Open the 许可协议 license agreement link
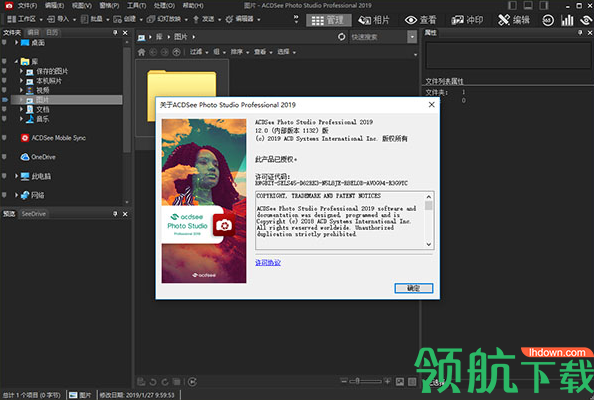 pyautogui.click(x=268, y=262)
